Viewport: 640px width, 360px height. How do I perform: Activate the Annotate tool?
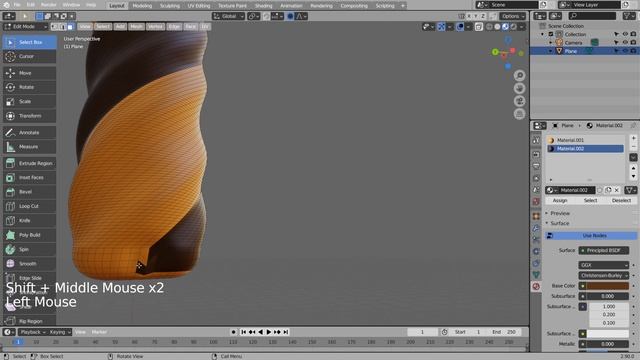click(29, 133)
